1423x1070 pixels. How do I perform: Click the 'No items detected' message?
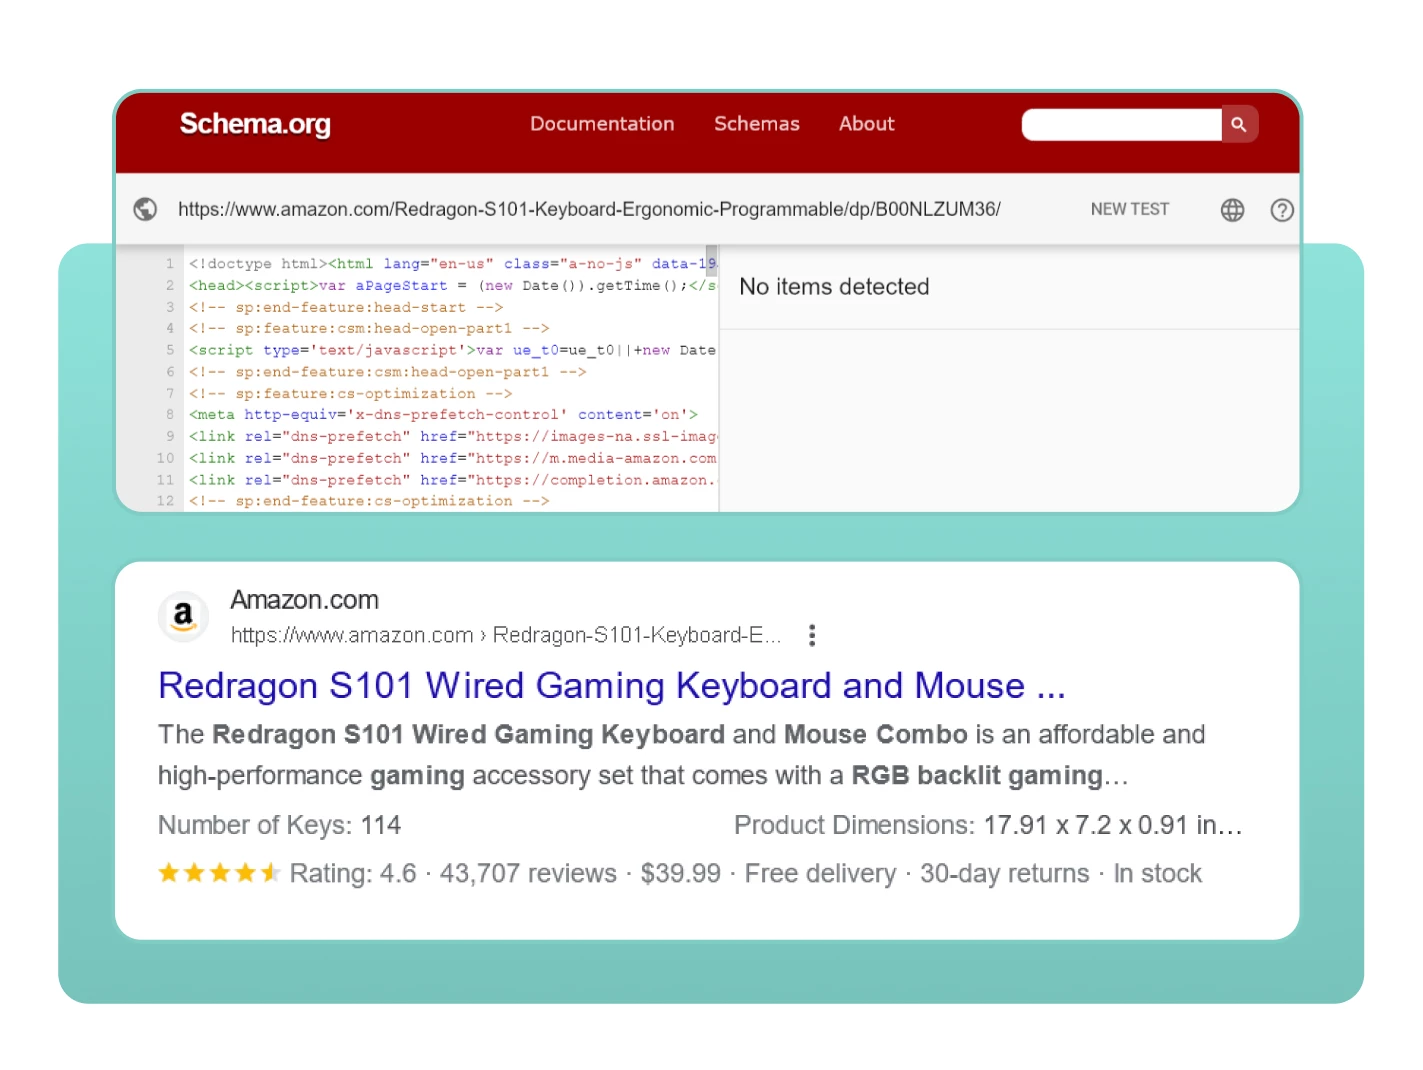tap(834, 287)
